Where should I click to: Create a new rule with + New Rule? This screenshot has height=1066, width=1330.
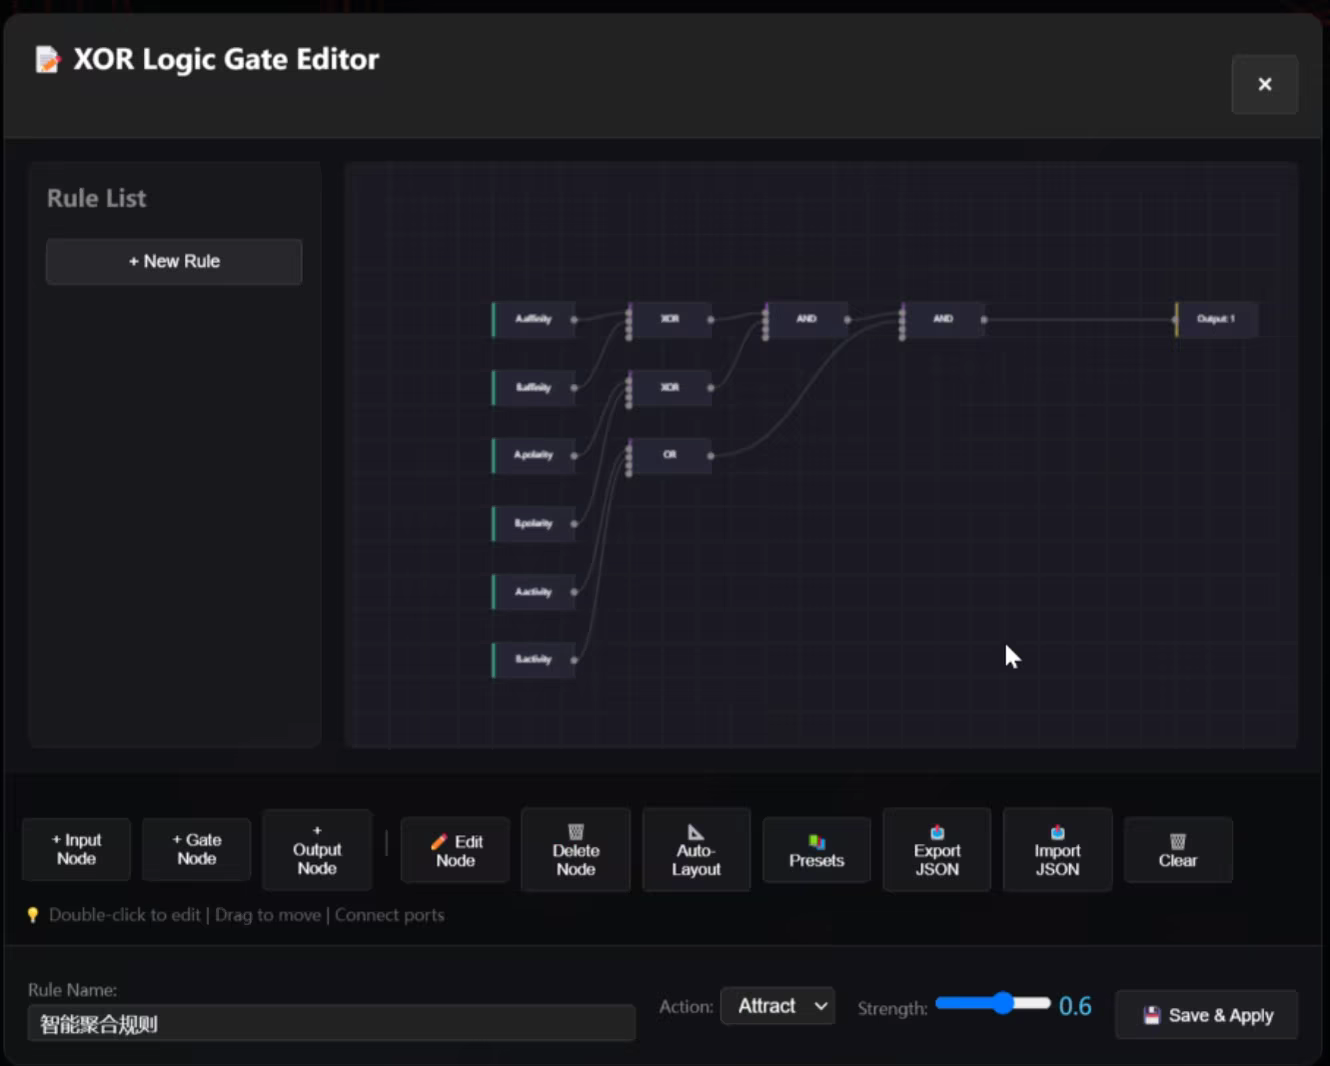coord(174,261)
